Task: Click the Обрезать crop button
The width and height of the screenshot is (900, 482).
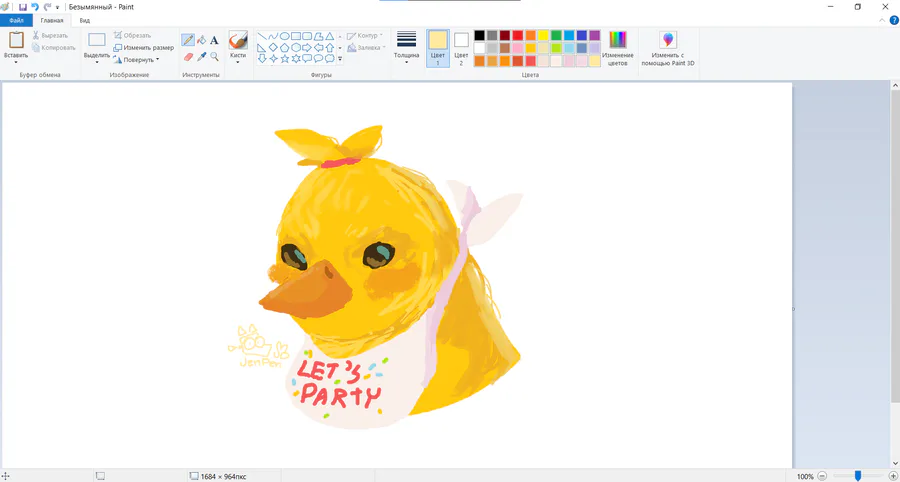Action: tap(132, 36)
